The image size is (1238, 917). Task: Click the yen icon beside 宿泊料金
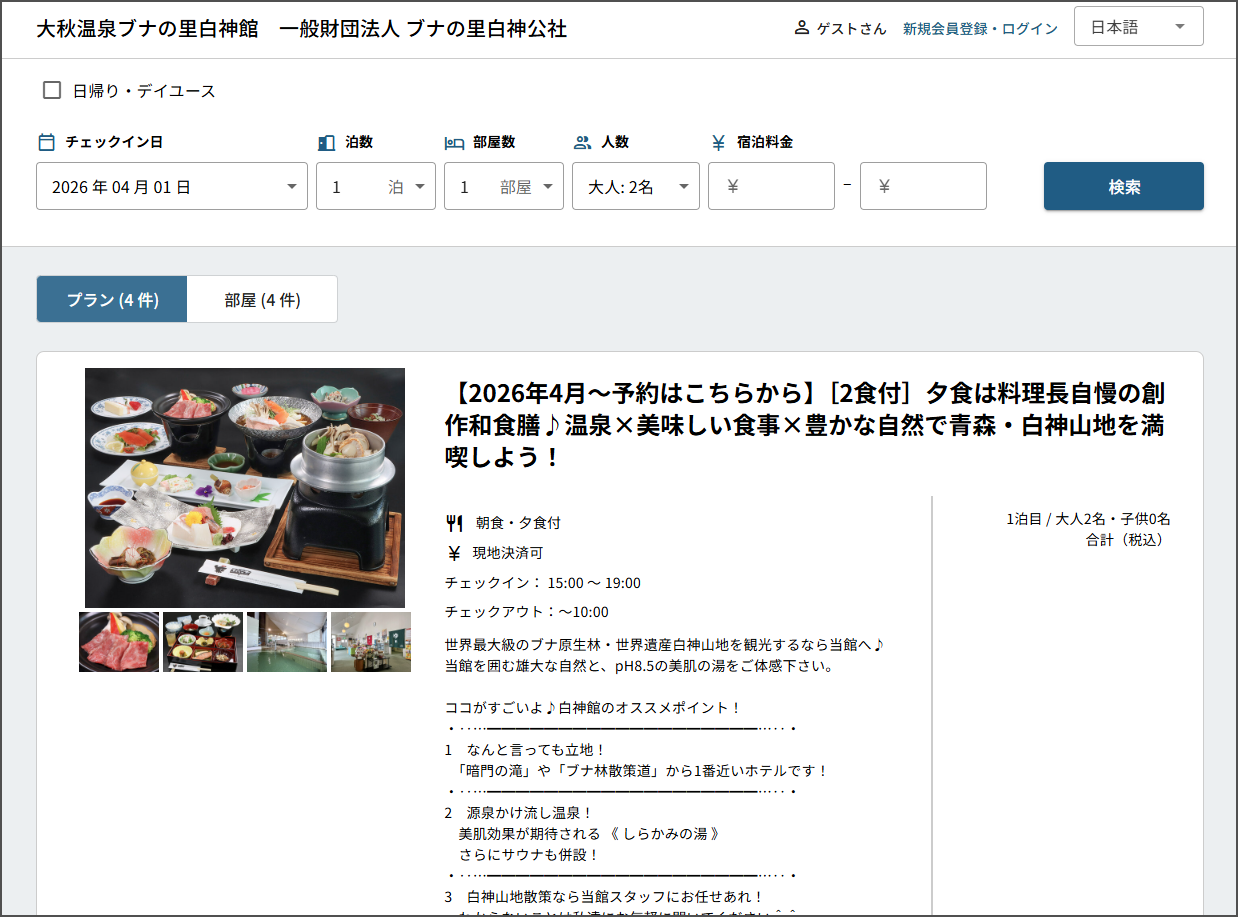[718, 142]
